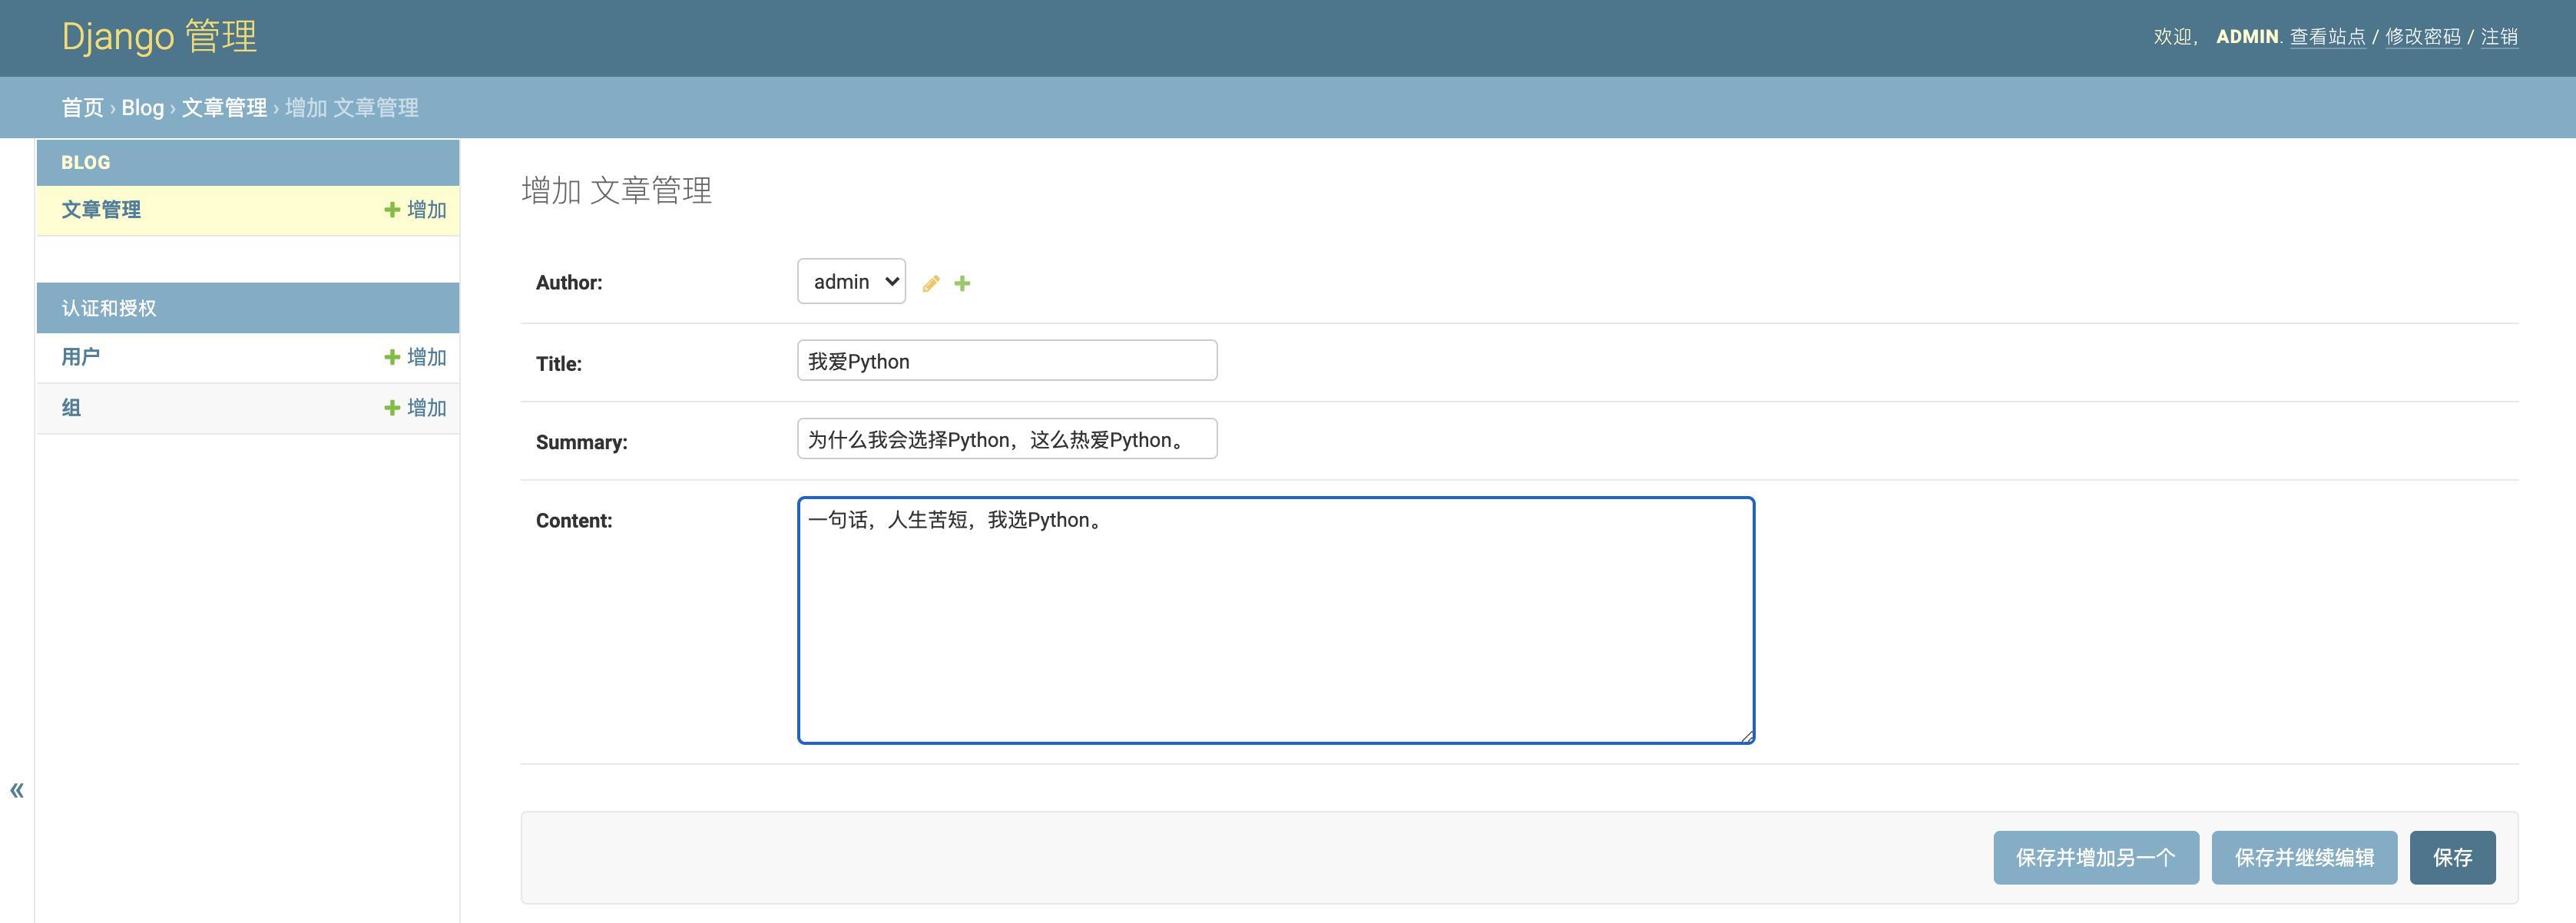Add another author with plus icon
Viewport: 2576px width, 923px height.
point(962,283)
